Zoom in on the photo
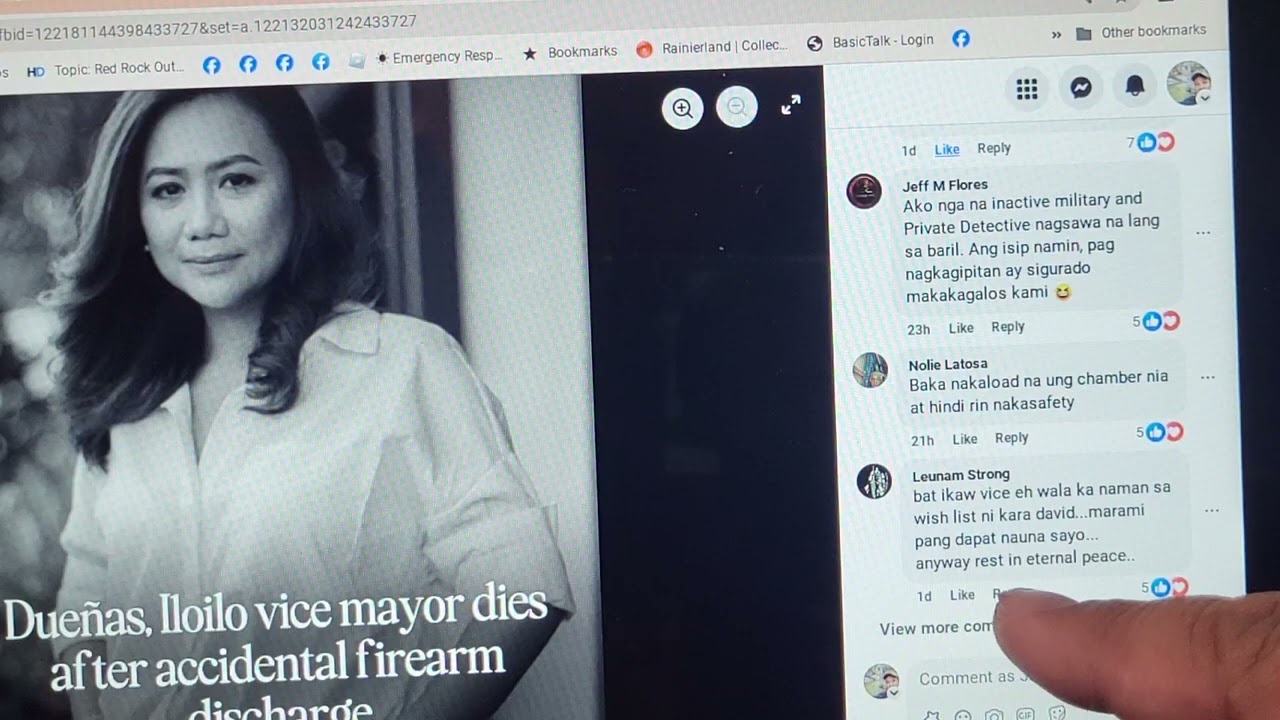The height and width of the screenshot is (720, 1280). [683, 108]
